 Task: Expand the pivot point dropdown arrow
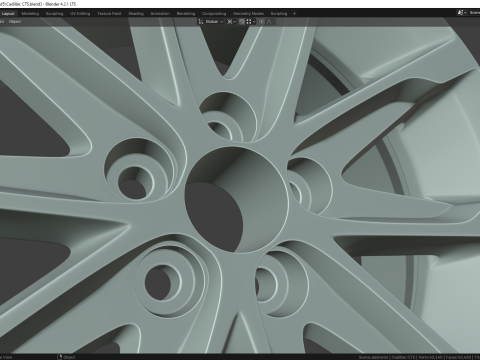[x=234, y=22]
